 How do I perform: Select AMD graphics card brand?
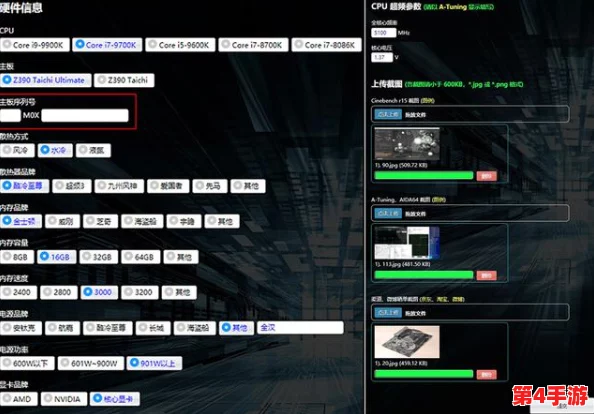pyautogui.click(x=19, y=399)
